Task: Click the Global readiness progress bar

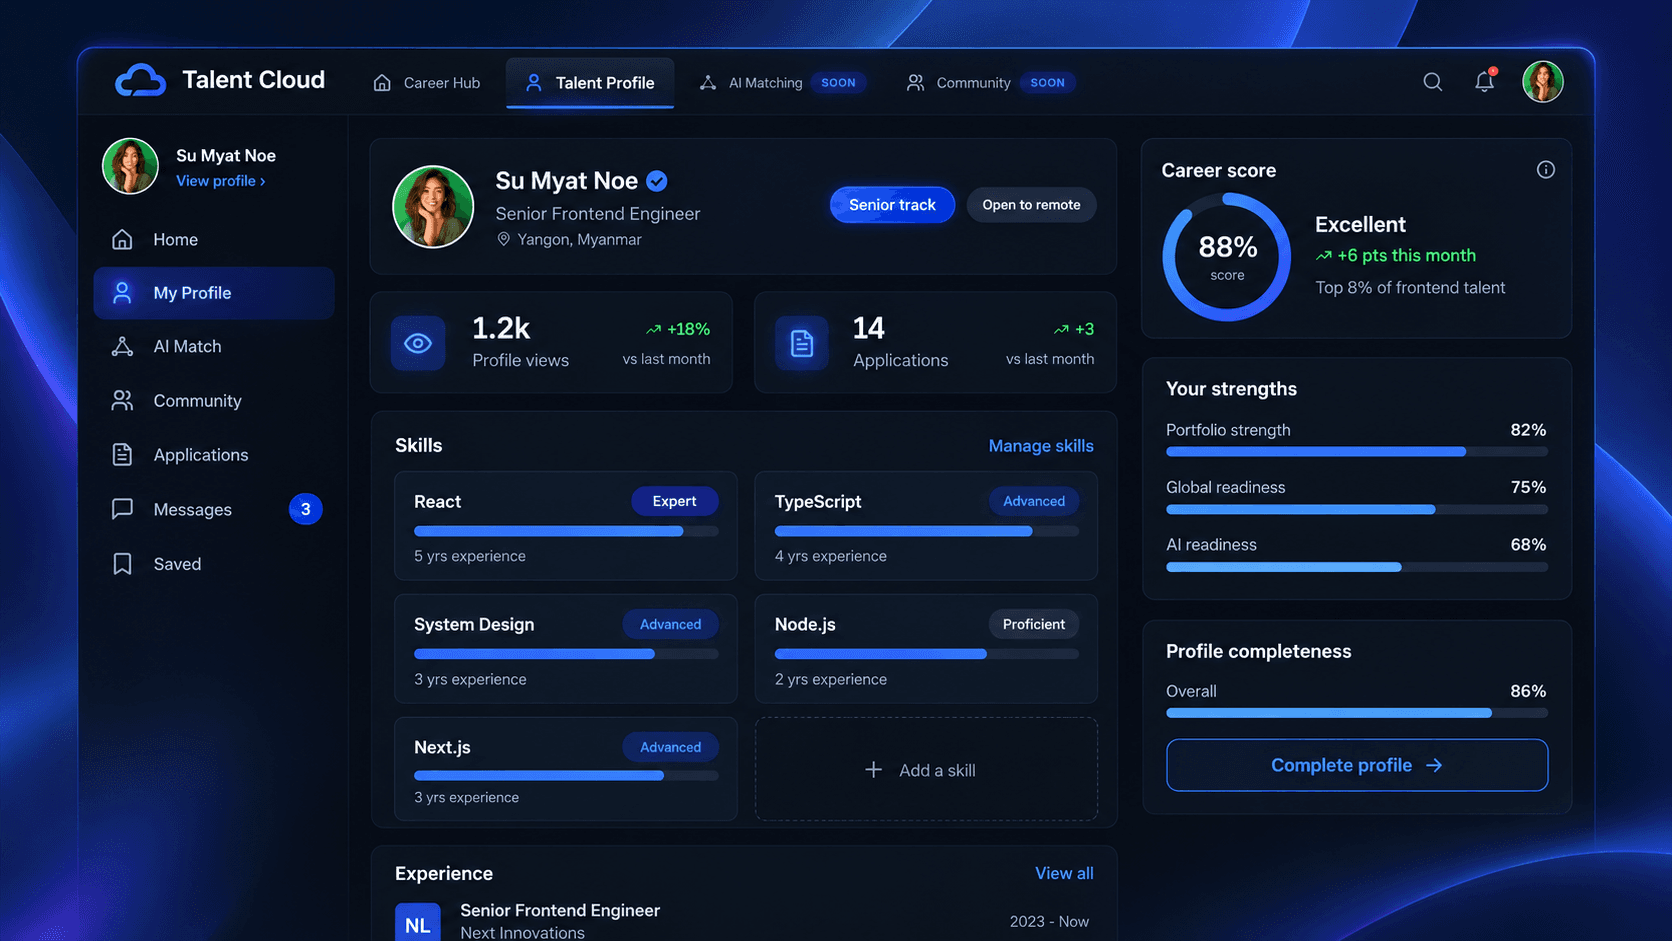Action: pos(1357,510)
